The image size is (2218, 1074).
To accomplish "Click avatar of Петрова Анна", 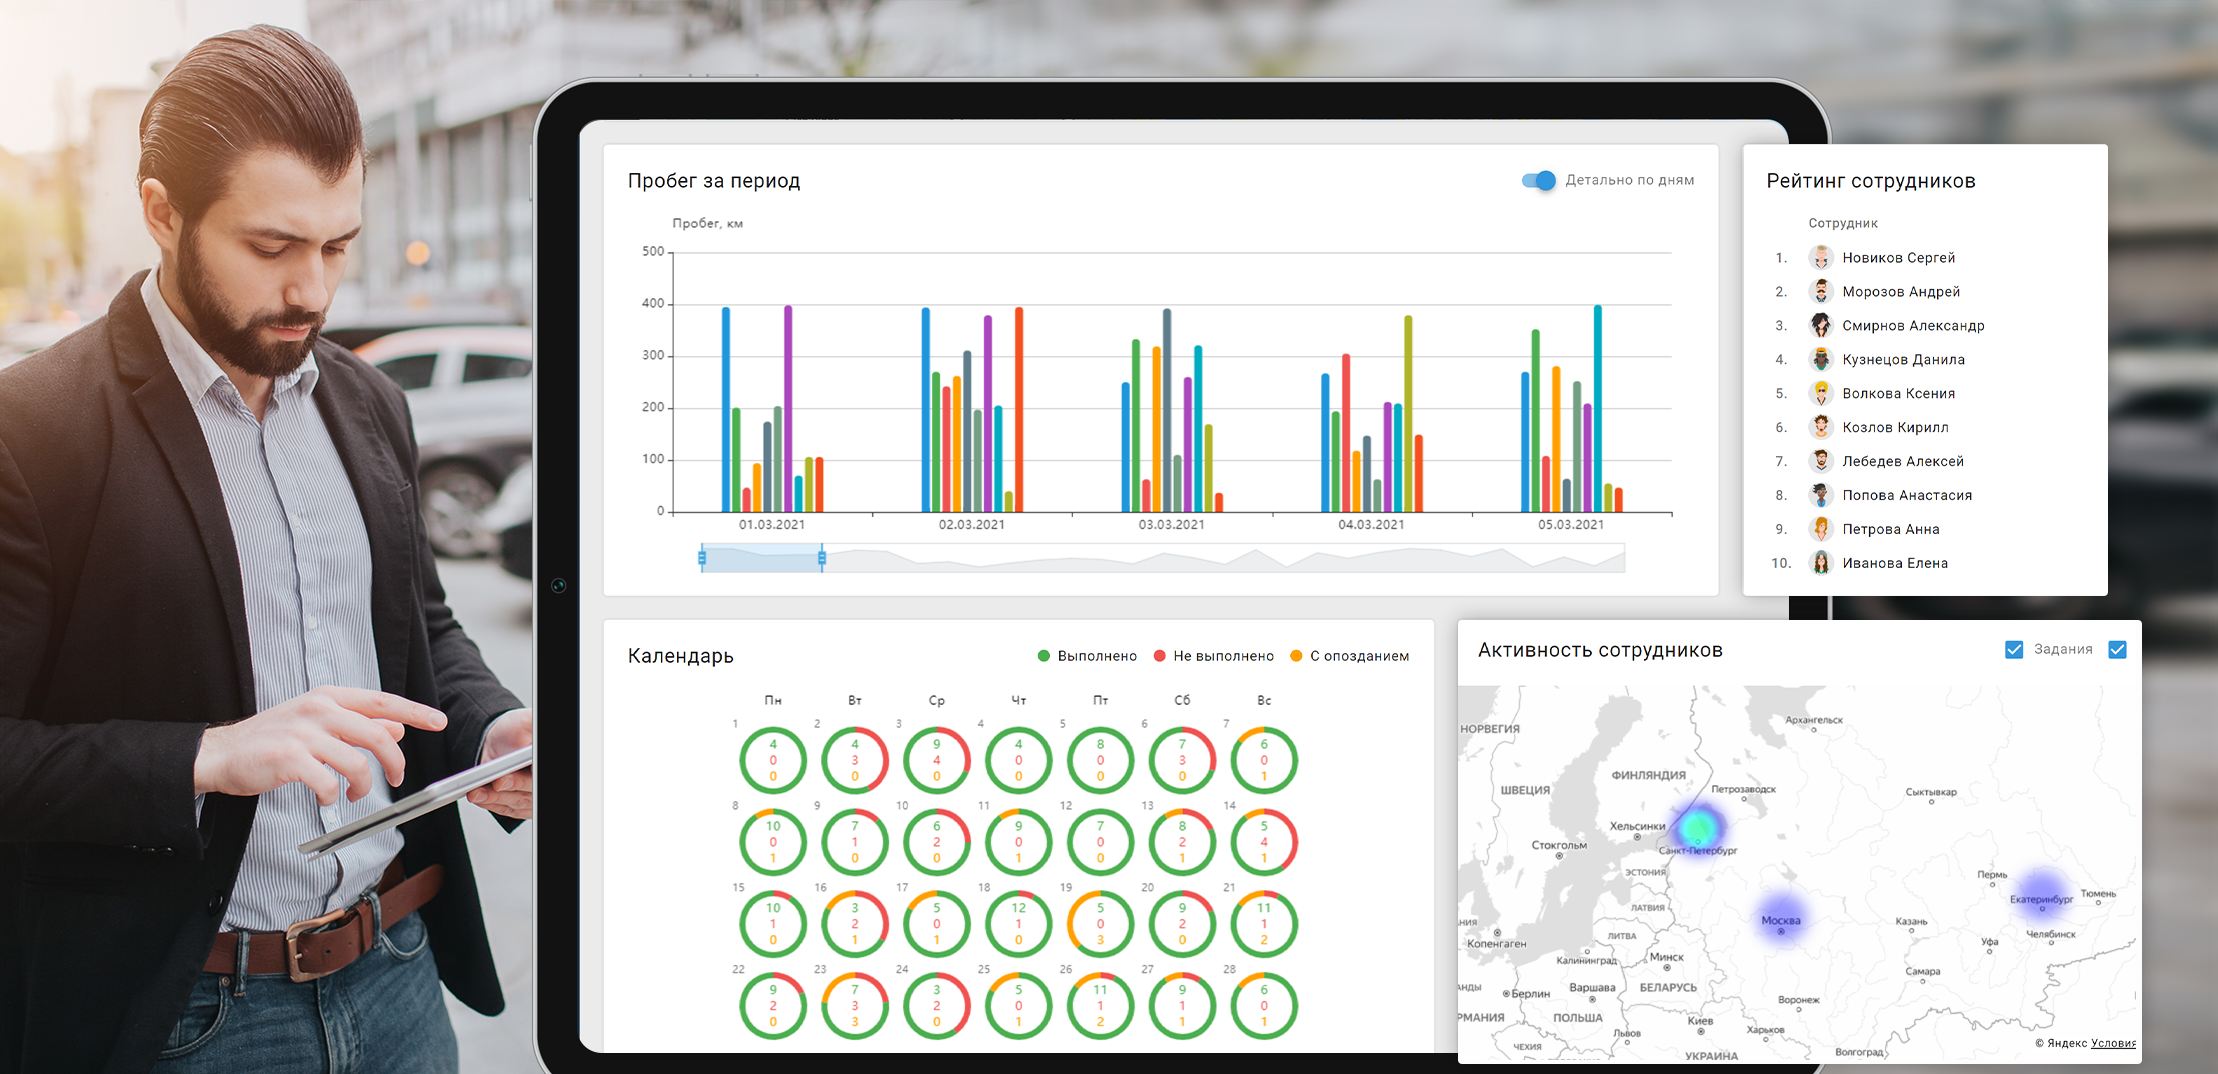I will pos(1821,530).
